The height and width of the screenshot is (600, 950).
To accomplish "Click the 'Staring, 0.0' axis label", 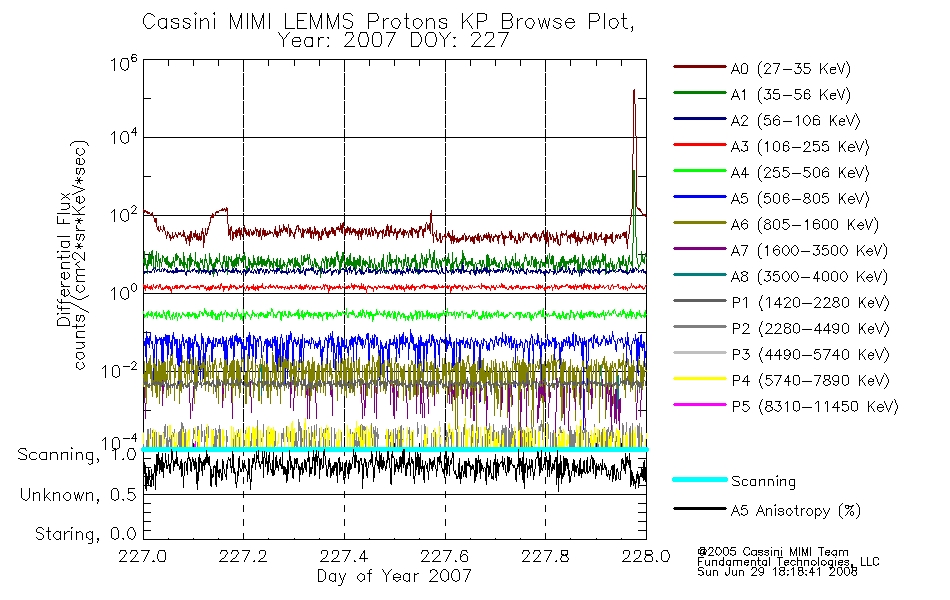I will click(85, 534).
